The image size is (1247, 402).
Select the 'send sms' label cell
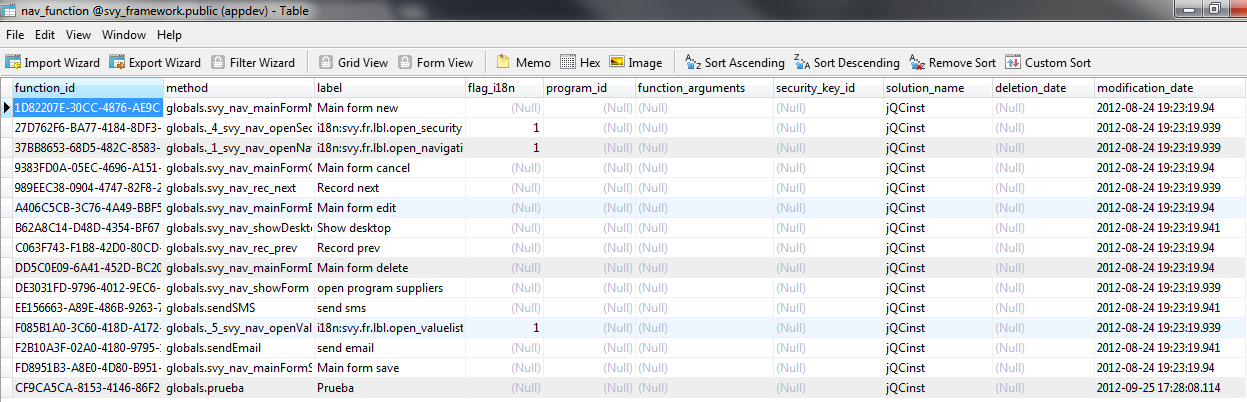389,308
